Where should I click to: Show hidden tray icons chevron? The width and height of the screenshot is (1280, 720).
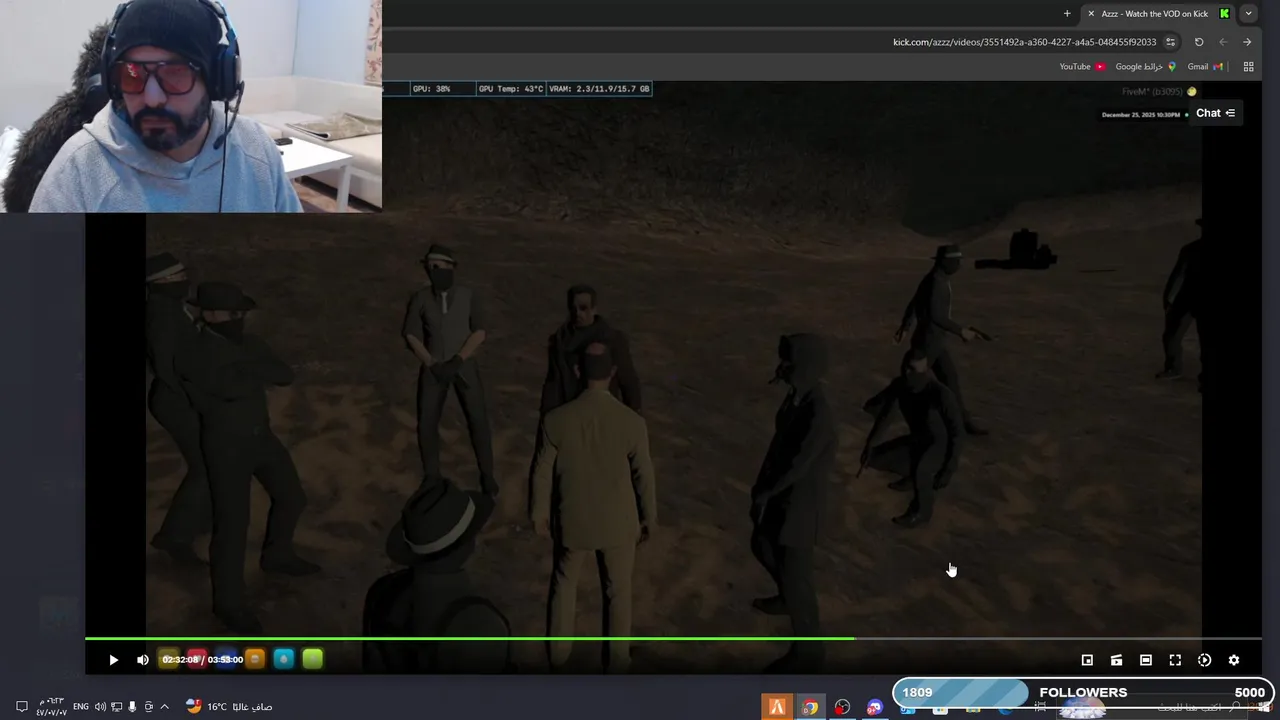[x=165, y=707]
